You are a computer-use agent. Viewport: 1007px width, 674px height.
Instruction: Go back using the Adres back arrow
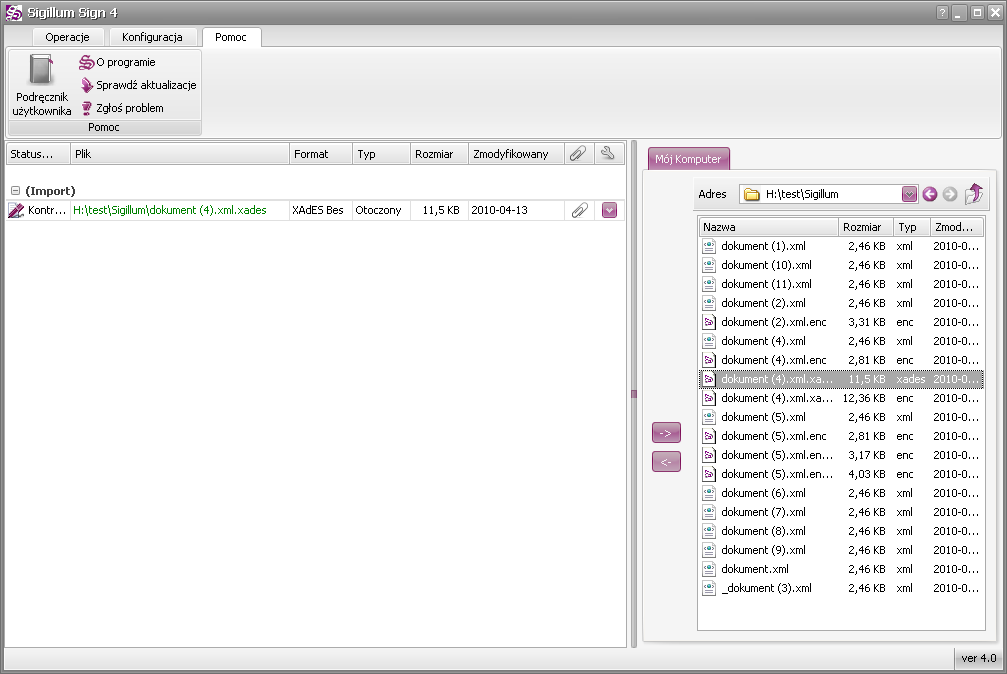point(929,194)
